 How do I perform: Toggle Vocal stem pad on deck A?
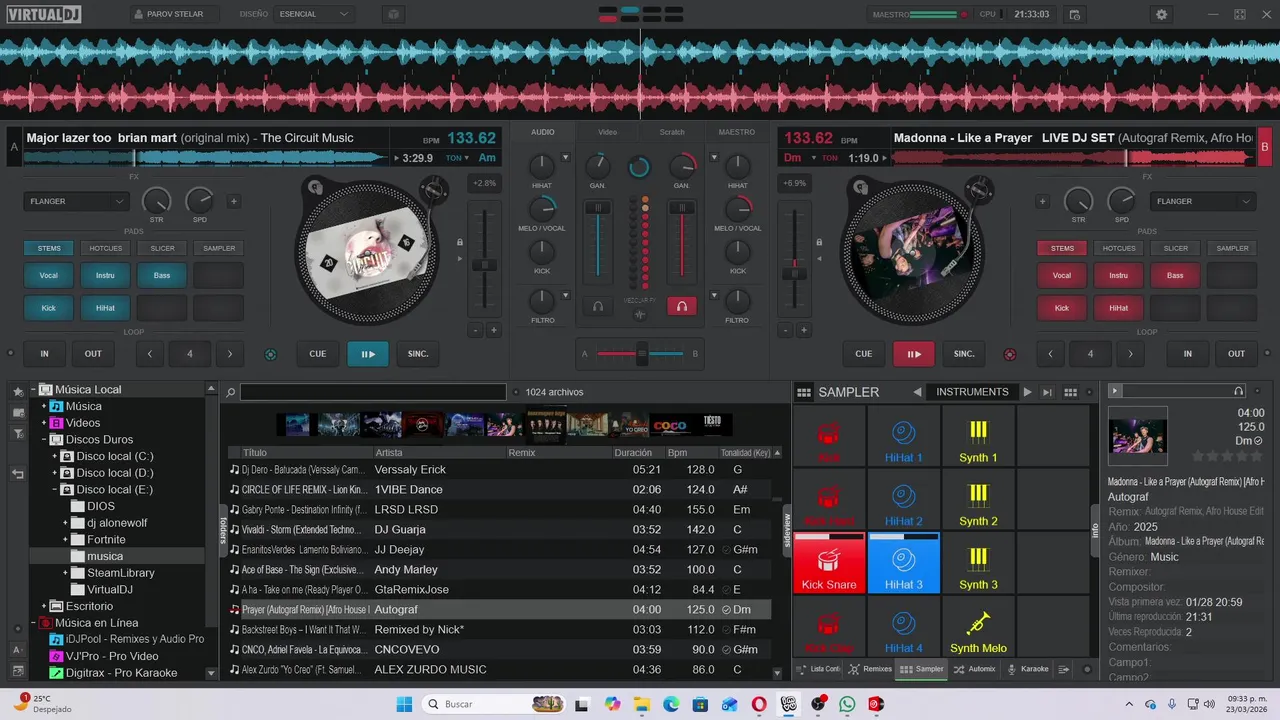click(x=48, y=275)
